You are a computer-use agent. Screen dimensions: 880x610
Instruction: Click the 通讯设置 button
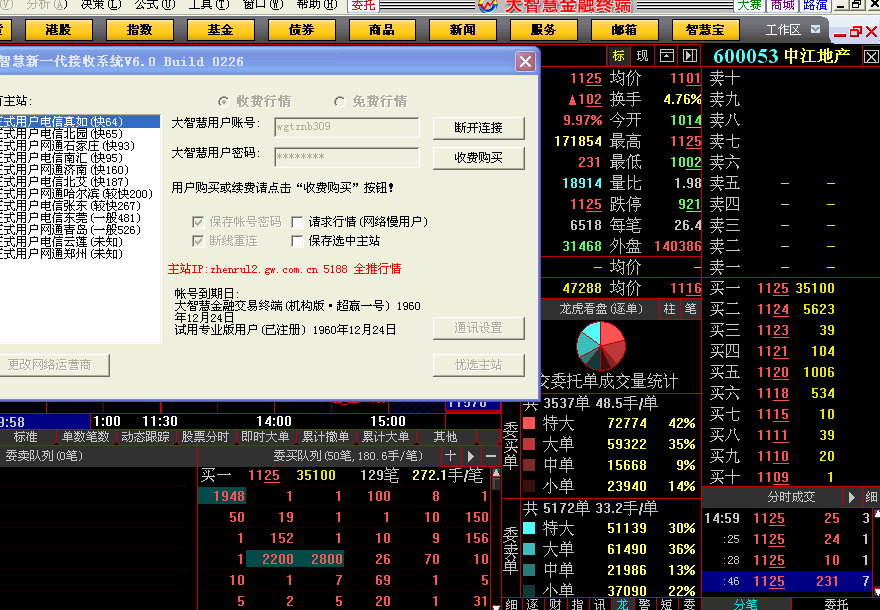tap(478, 328)
